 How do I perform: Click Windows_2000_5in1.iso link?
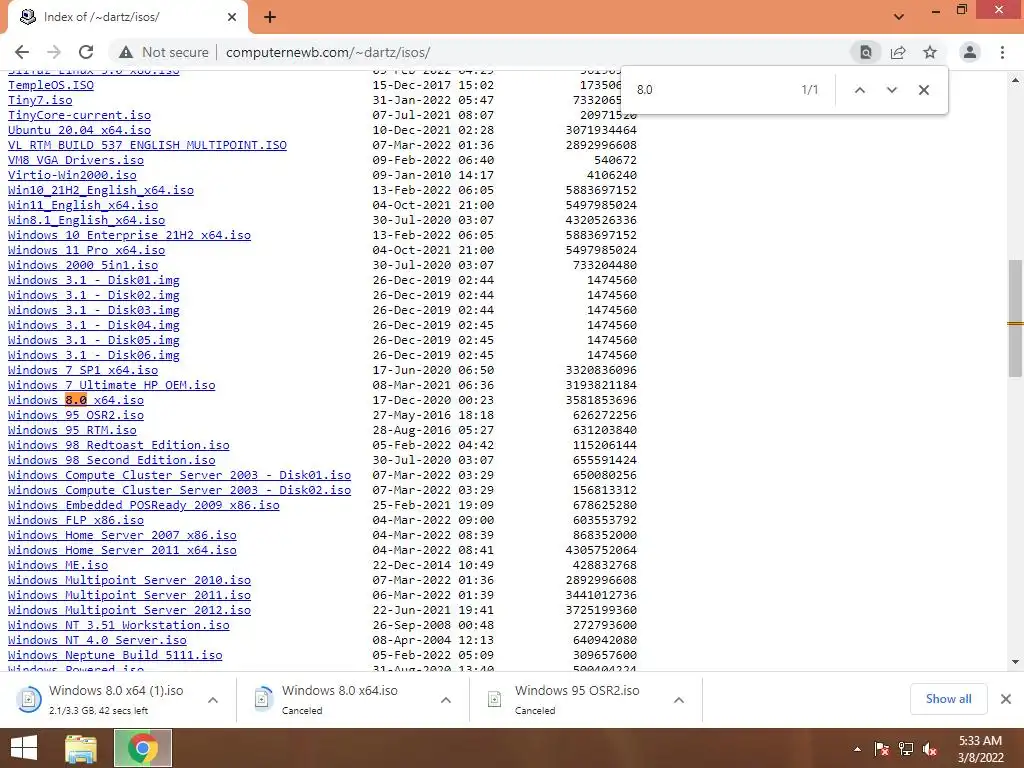(83, 265)
